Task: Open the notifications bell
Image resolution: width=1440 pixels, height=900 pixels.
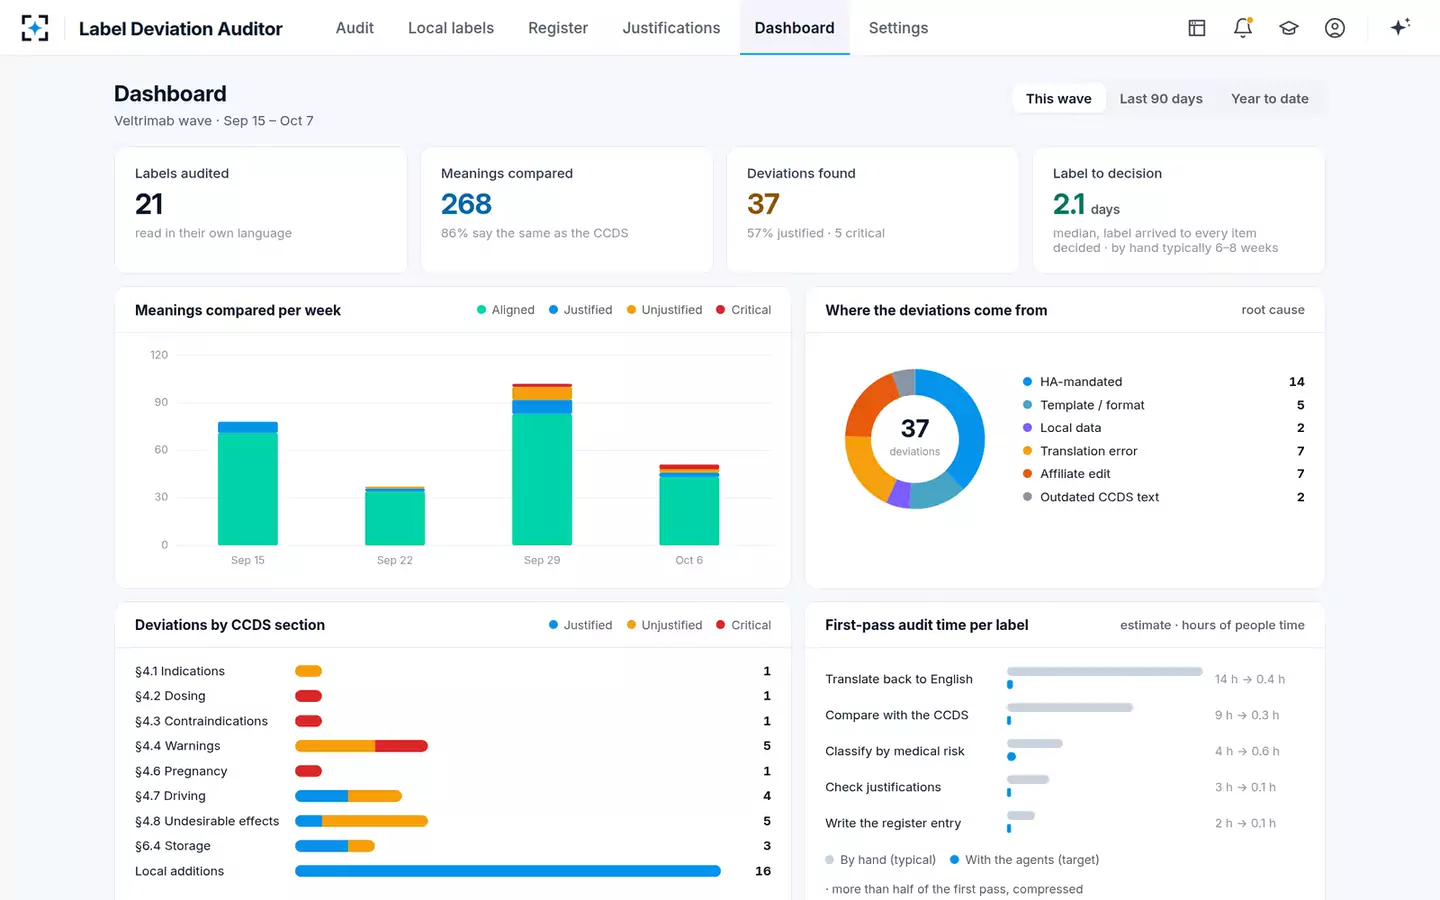Action: [x=1243, y=28]
